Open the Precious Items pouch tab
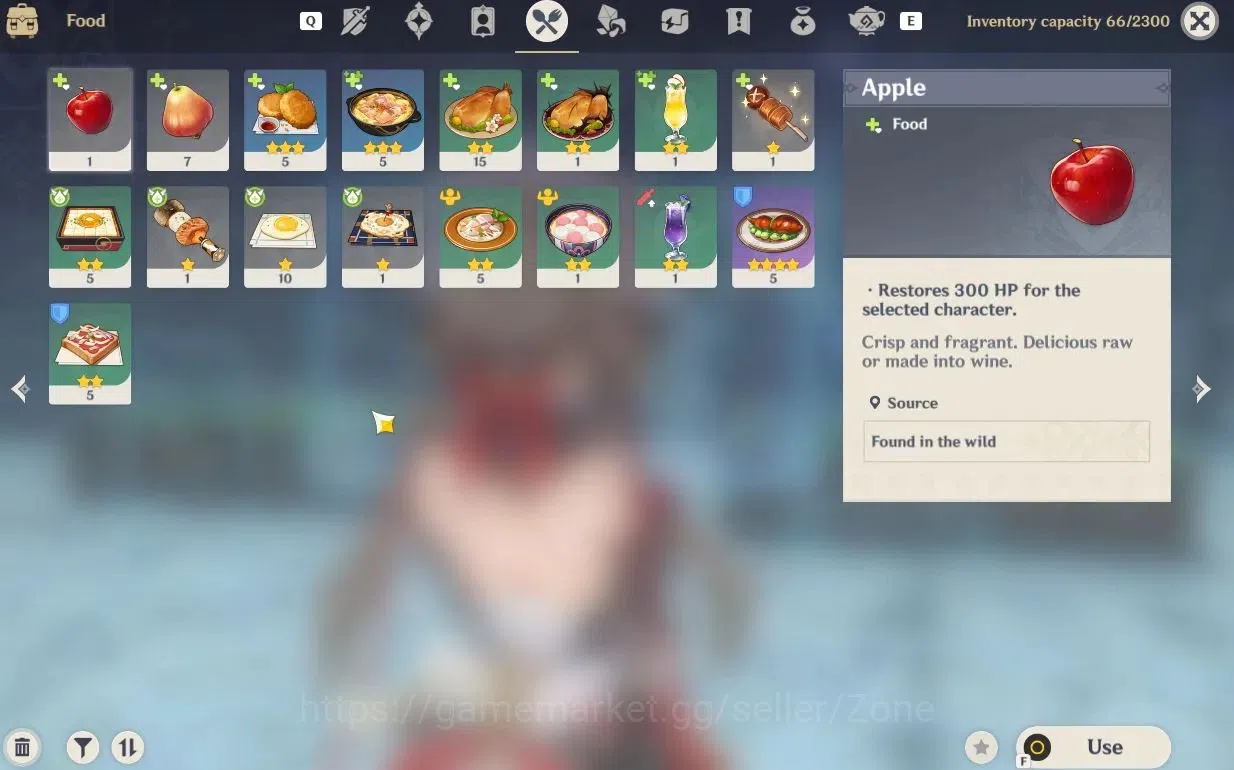Screen dimensions: 1234x770 [803, 21]
